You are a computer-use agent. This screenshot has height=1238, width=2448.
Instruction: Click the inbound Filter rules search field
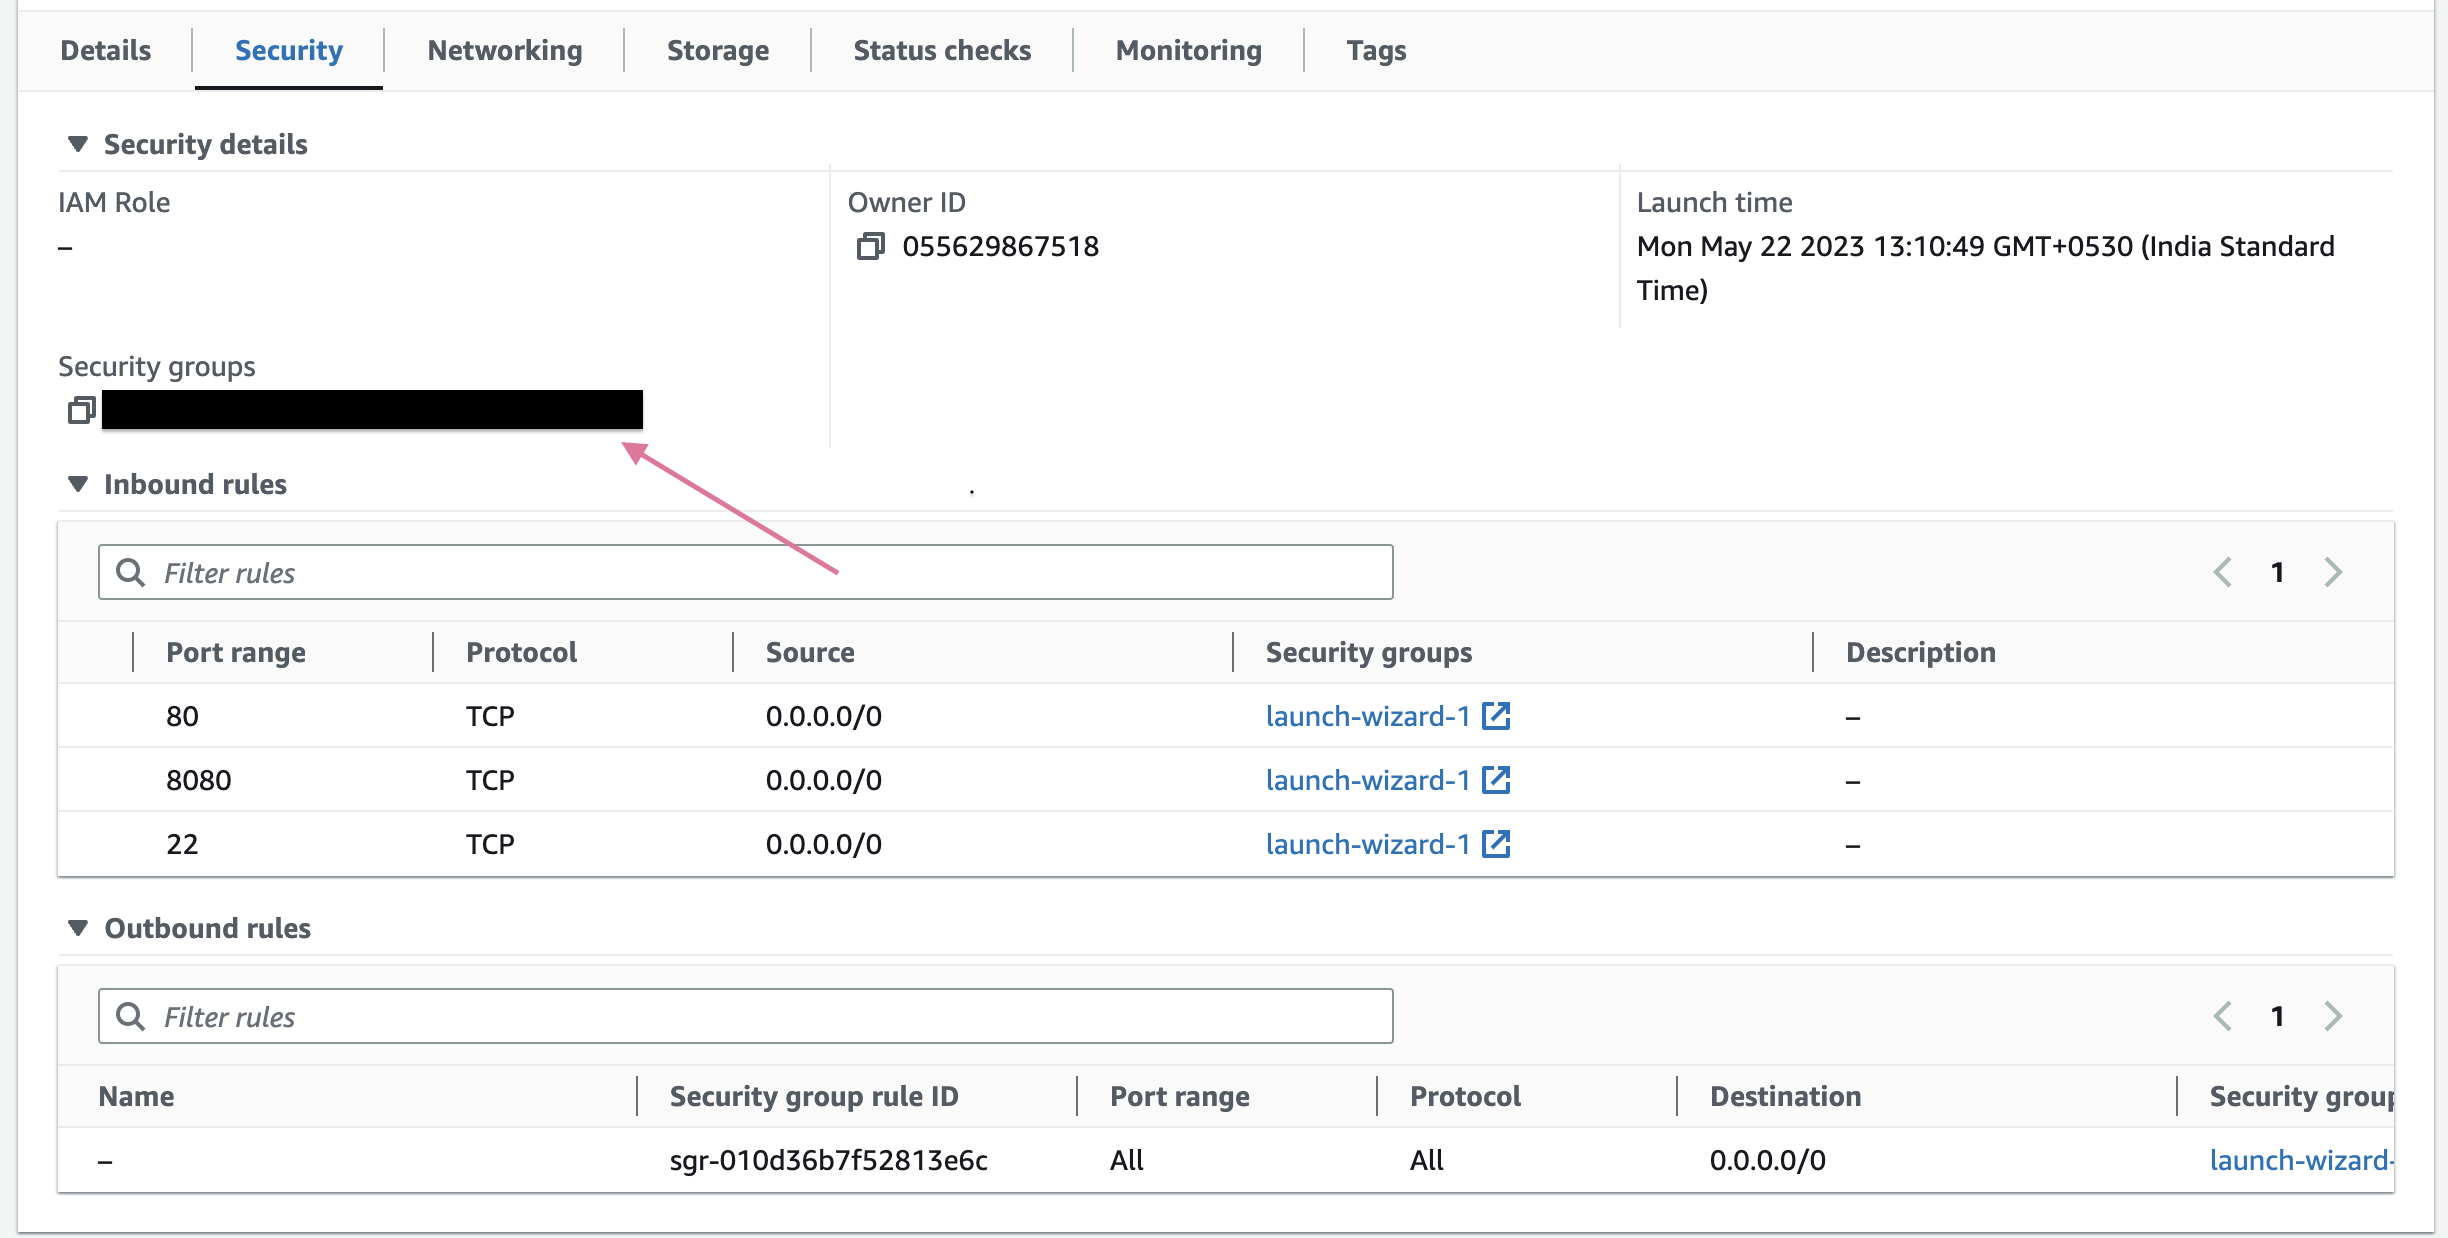pyautogui.click(x=746, y=572)
